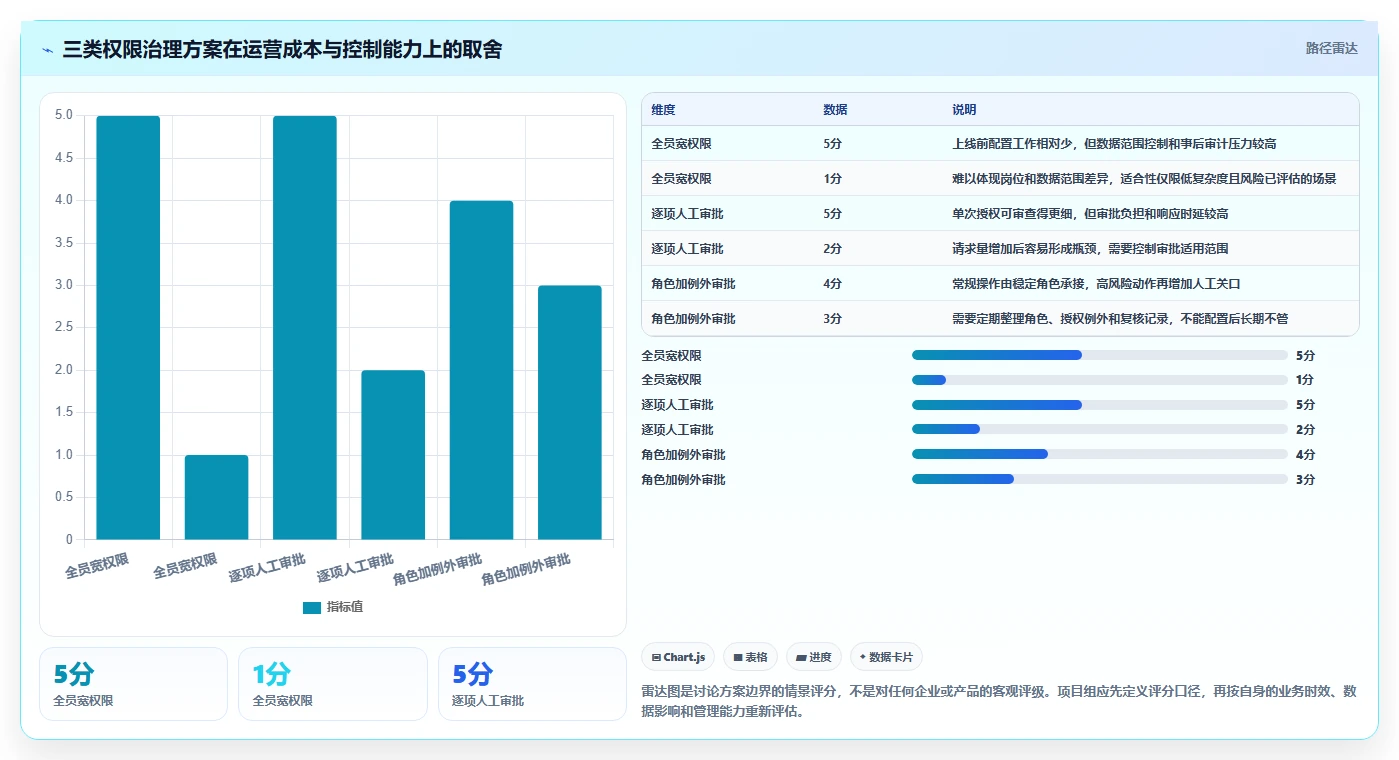Click the 全员宽权限 chart bar reaching 1.0
1399x760 pixels.
216,498
